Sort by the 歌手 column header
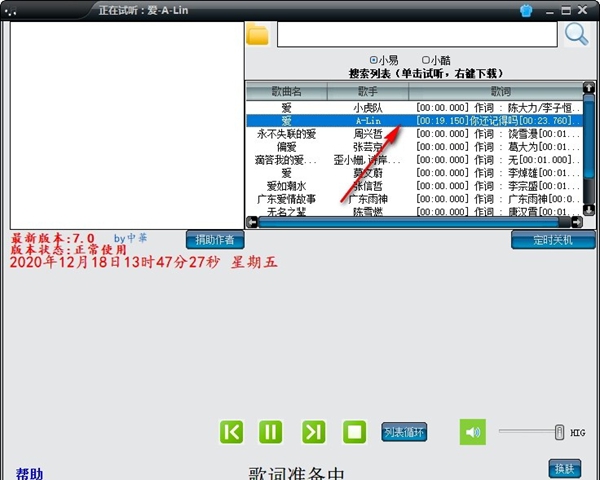The image size is (600, 480). click(x=368, y=91)
